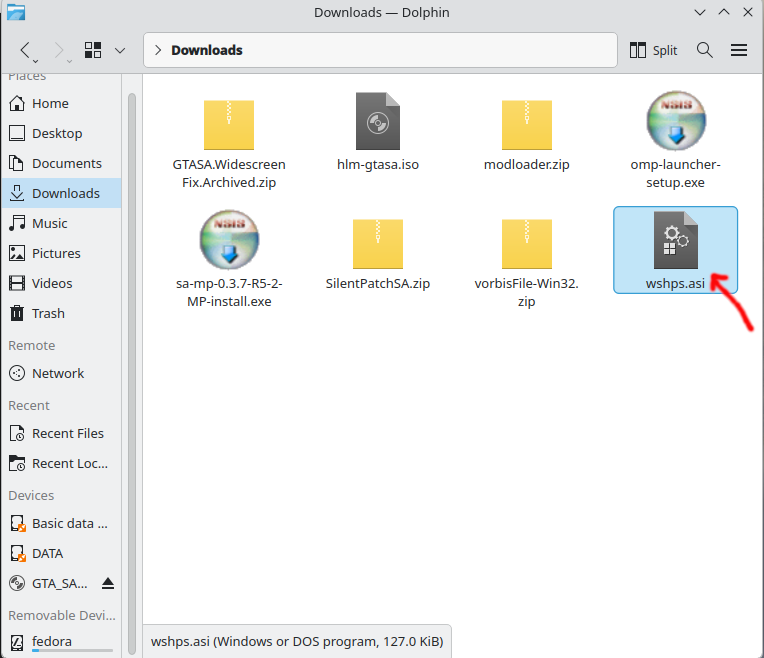Select omp-launcher-setup.exe installer icon

676,120
